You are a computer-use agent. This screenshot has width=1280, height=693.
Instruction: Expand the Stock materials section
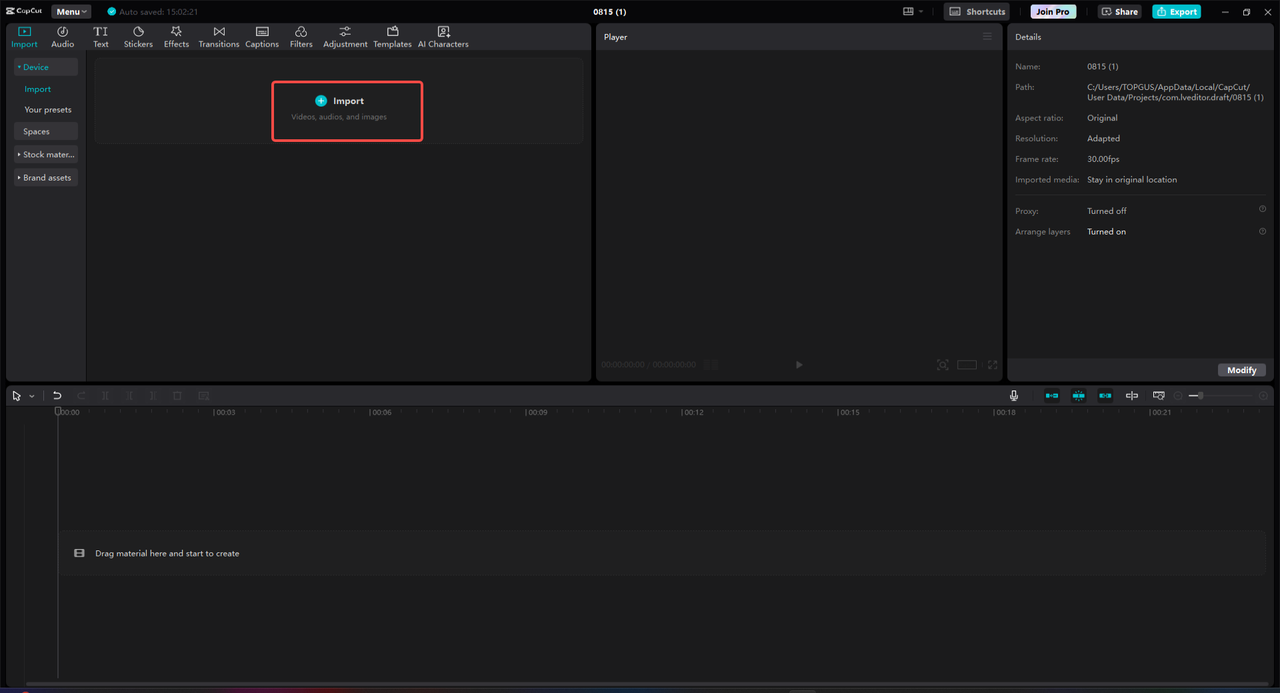tap(46, 155)
